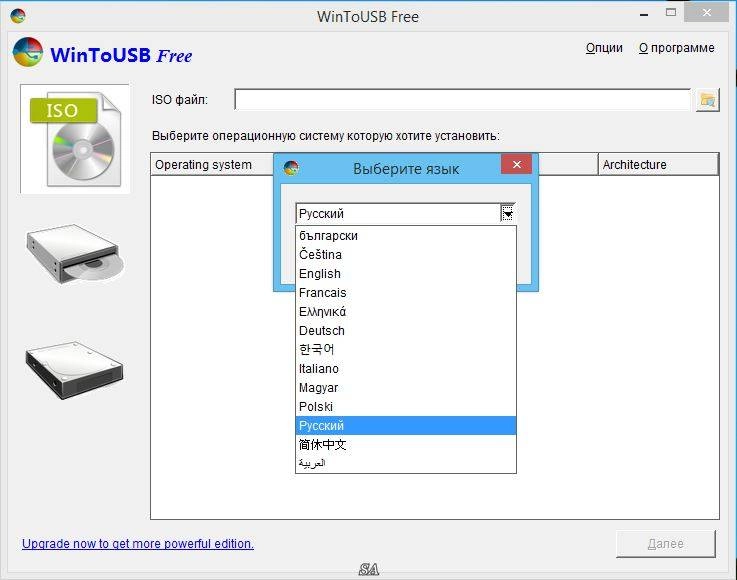Browse for ISO file with folder icon
This screenshot has height=580, width=737.
pyautogui.click(x=707, y=100)
